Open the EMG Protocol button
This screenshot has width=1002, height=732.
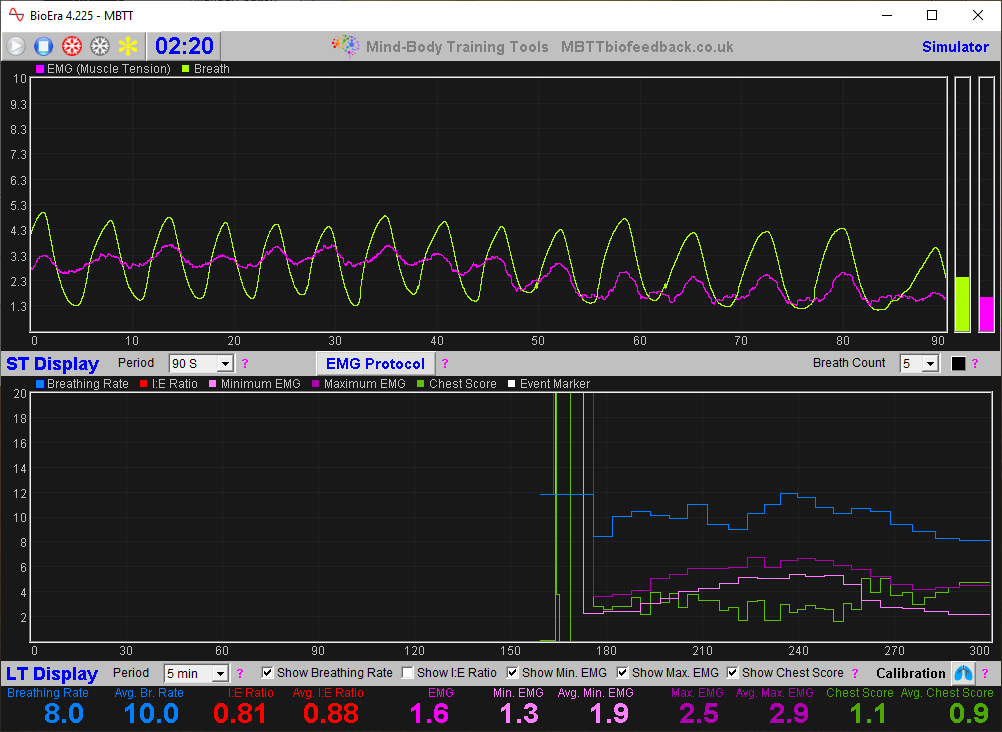(x=375, y=363)
